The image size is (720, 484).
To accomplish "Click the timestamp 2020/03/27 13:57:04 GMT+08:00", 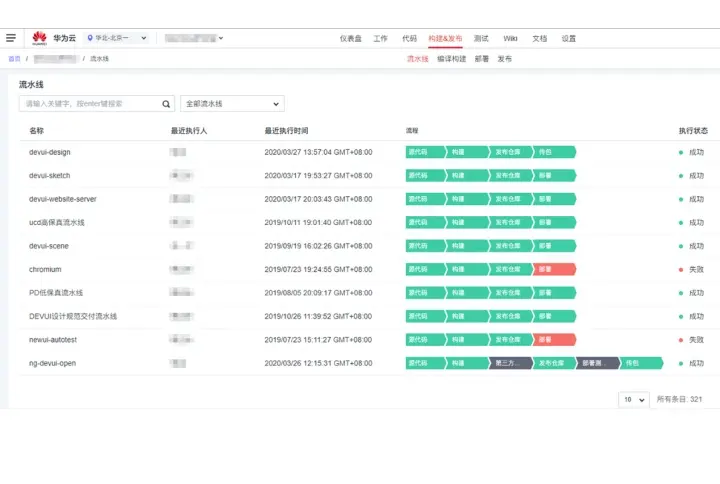I will point(318,152).
